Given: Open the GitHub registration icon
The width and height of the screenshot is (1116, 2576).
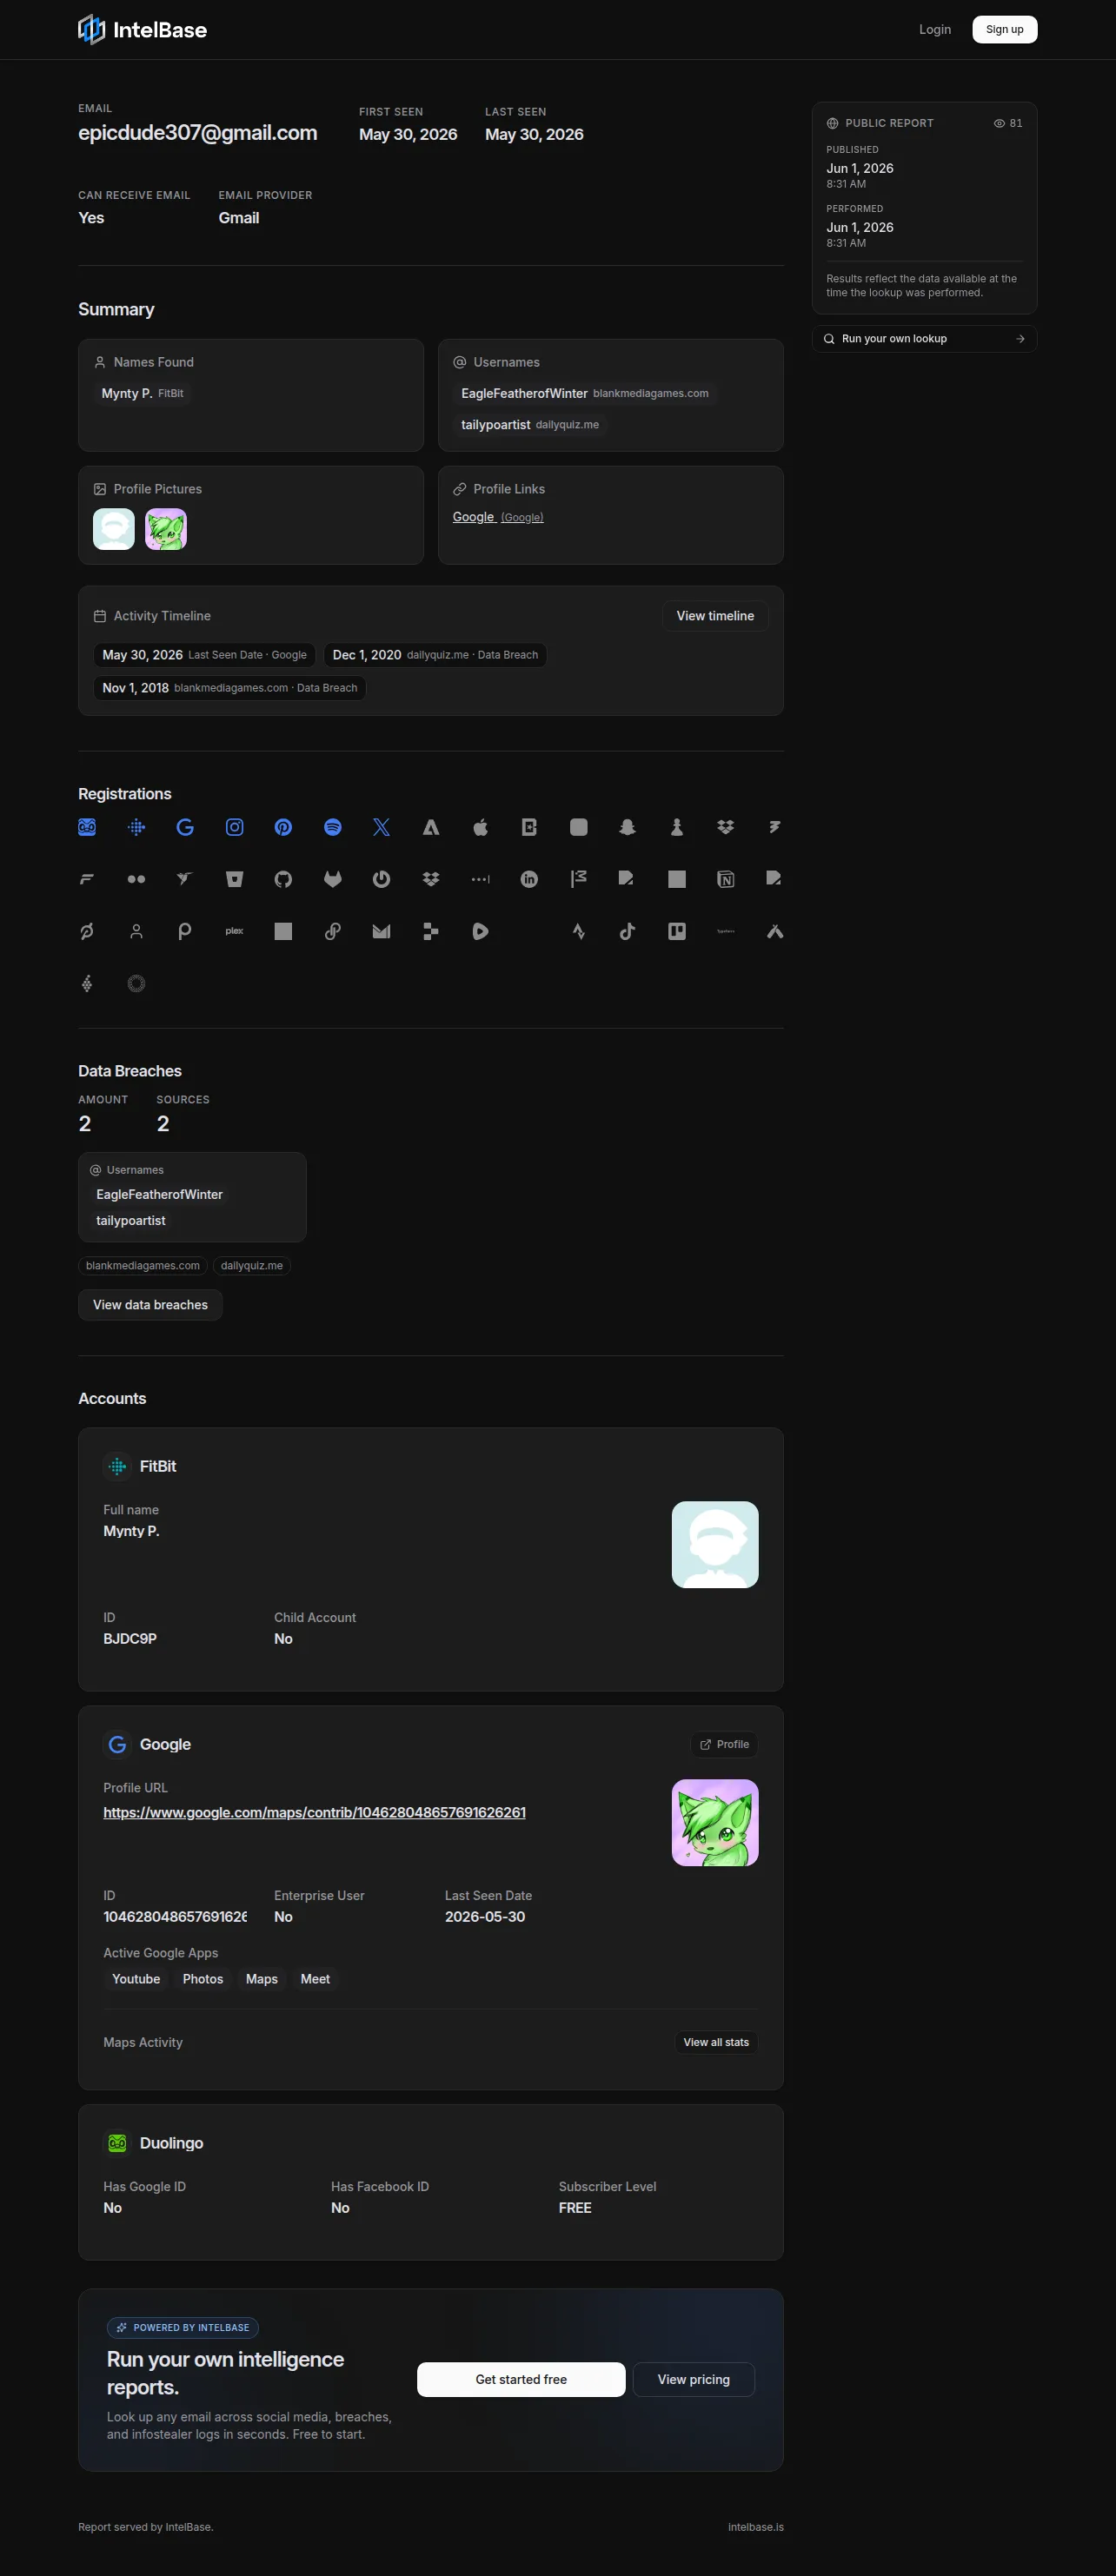Looking at the screenshot, I should click(283, 879).
